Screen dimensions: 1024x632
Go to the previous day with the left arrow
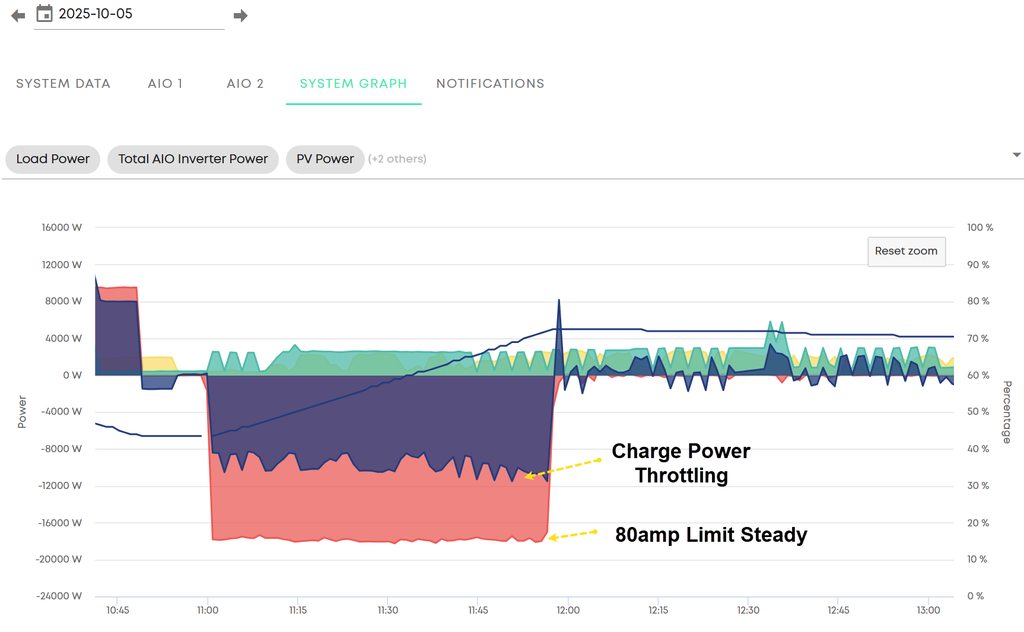tap(18, 15)
